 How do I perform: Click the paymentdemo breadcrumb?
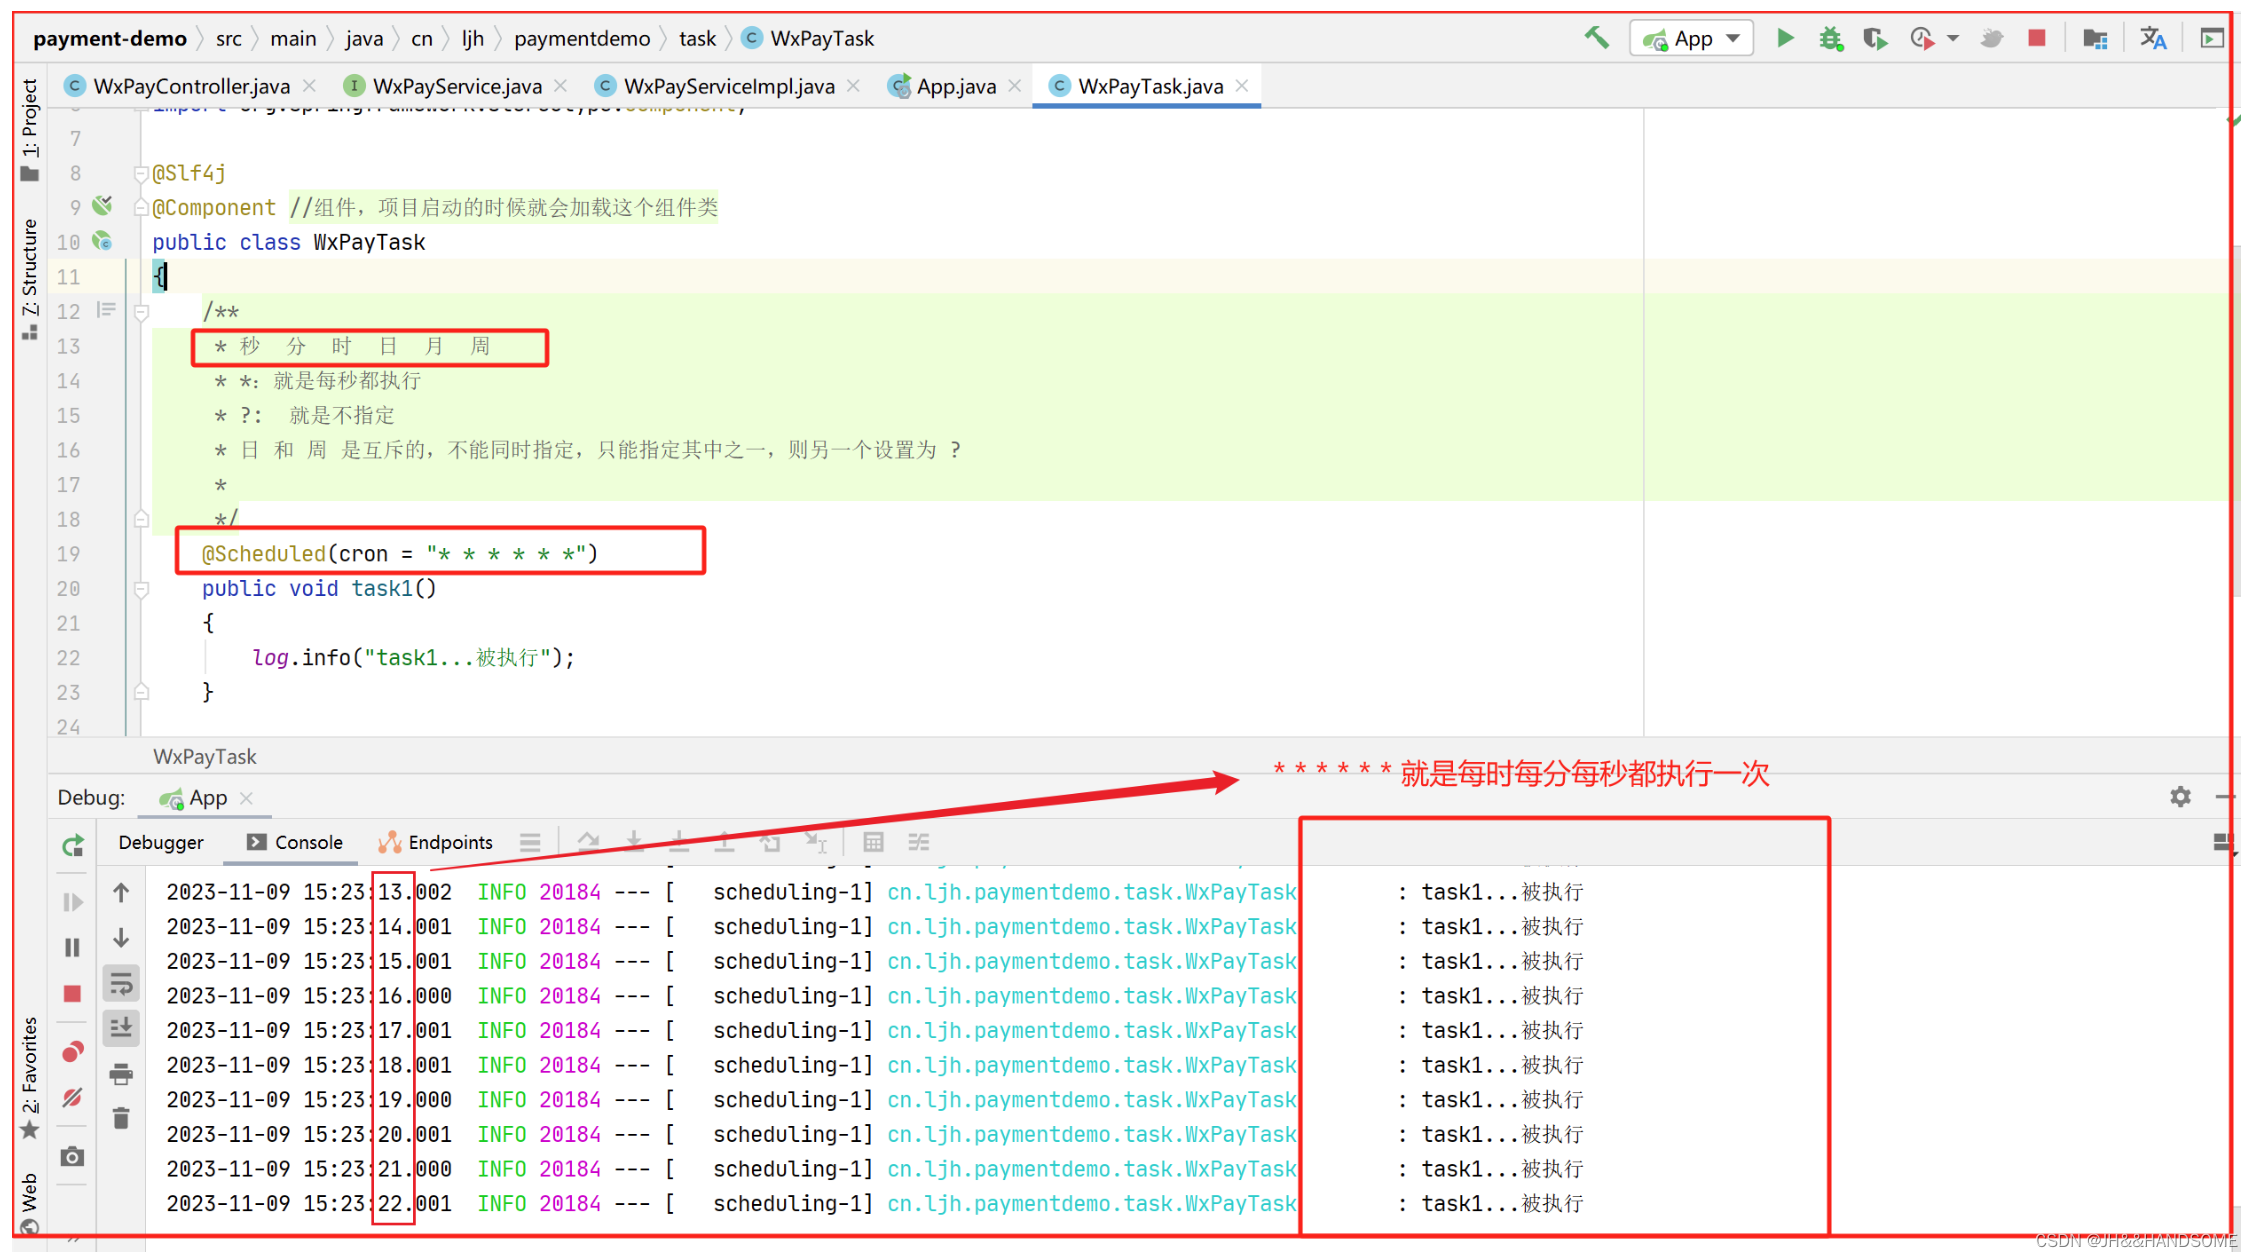pyautogui.click(x=582, y=39)
